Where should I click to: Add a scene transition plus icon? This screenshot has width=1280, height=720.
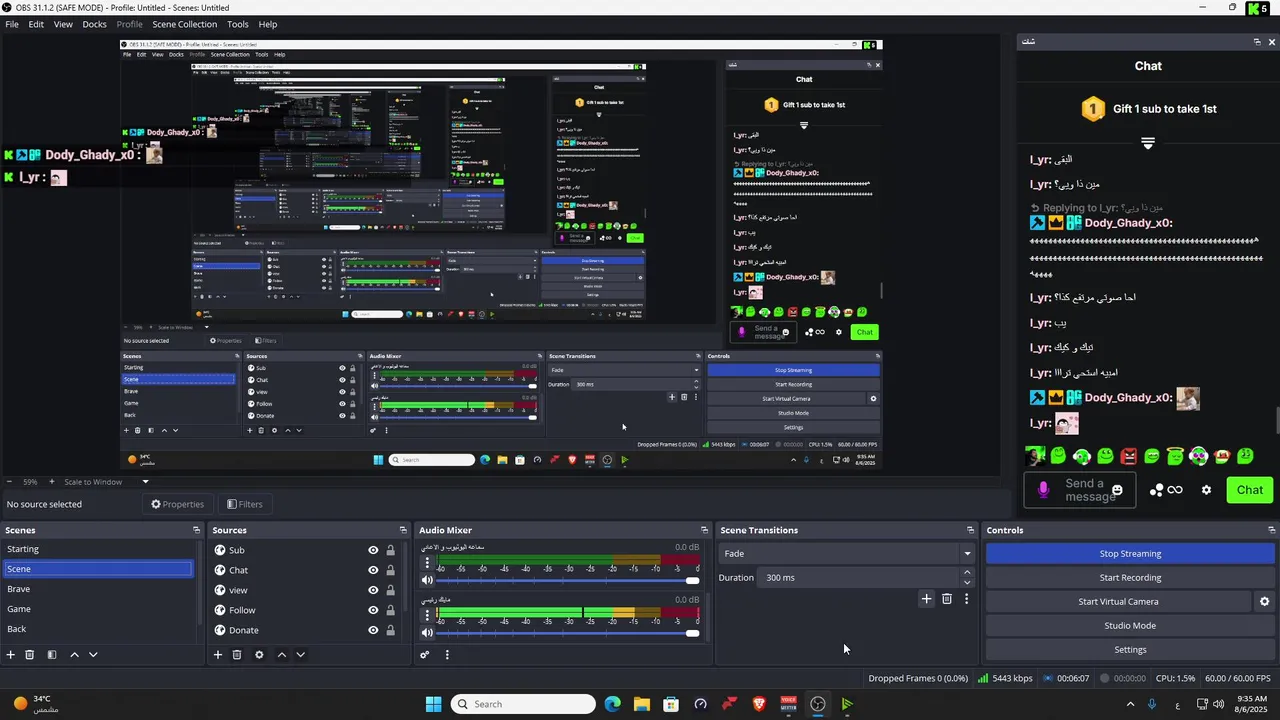click(926, 599)
